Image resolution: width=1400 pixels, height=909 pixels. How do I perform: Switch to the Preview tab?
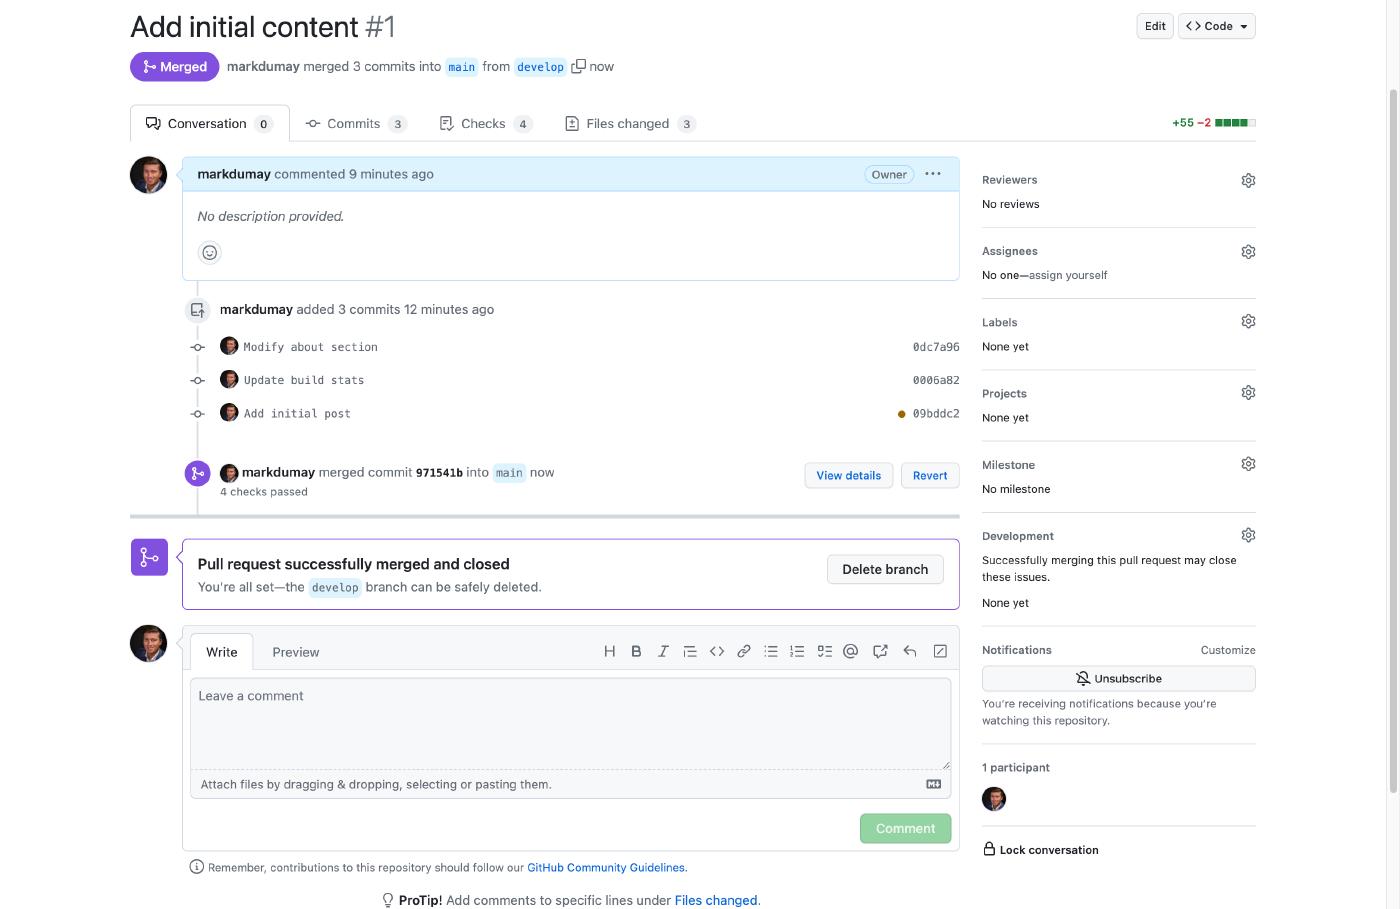point(296,652)
